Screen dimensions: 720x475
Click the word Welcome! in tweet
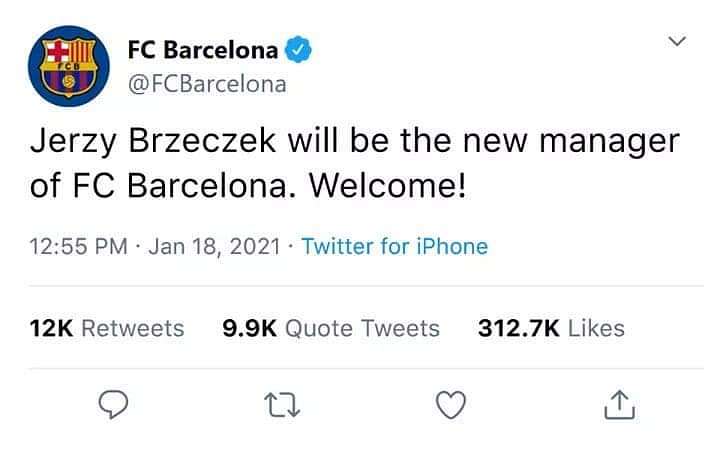pyautogui.click(x=388, y=187)
